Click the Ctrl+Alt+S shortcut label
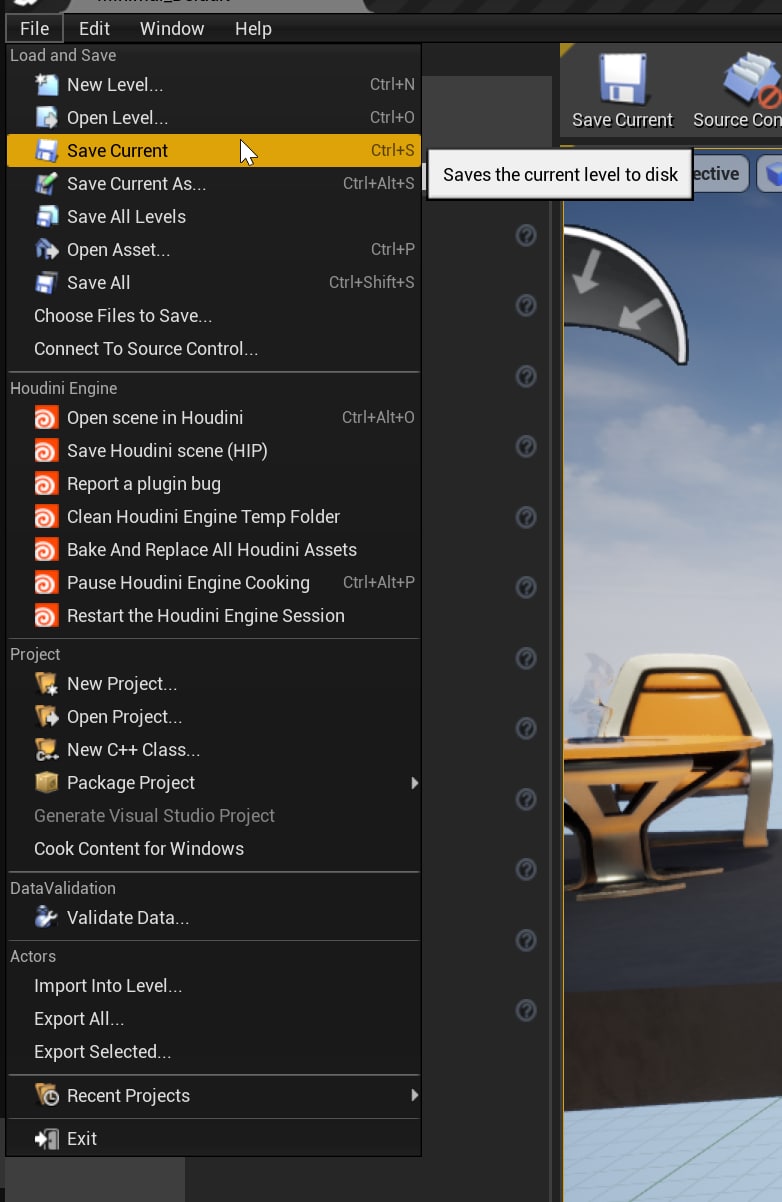This screenshot has height=1202, width=782. (x=379, y=184)
